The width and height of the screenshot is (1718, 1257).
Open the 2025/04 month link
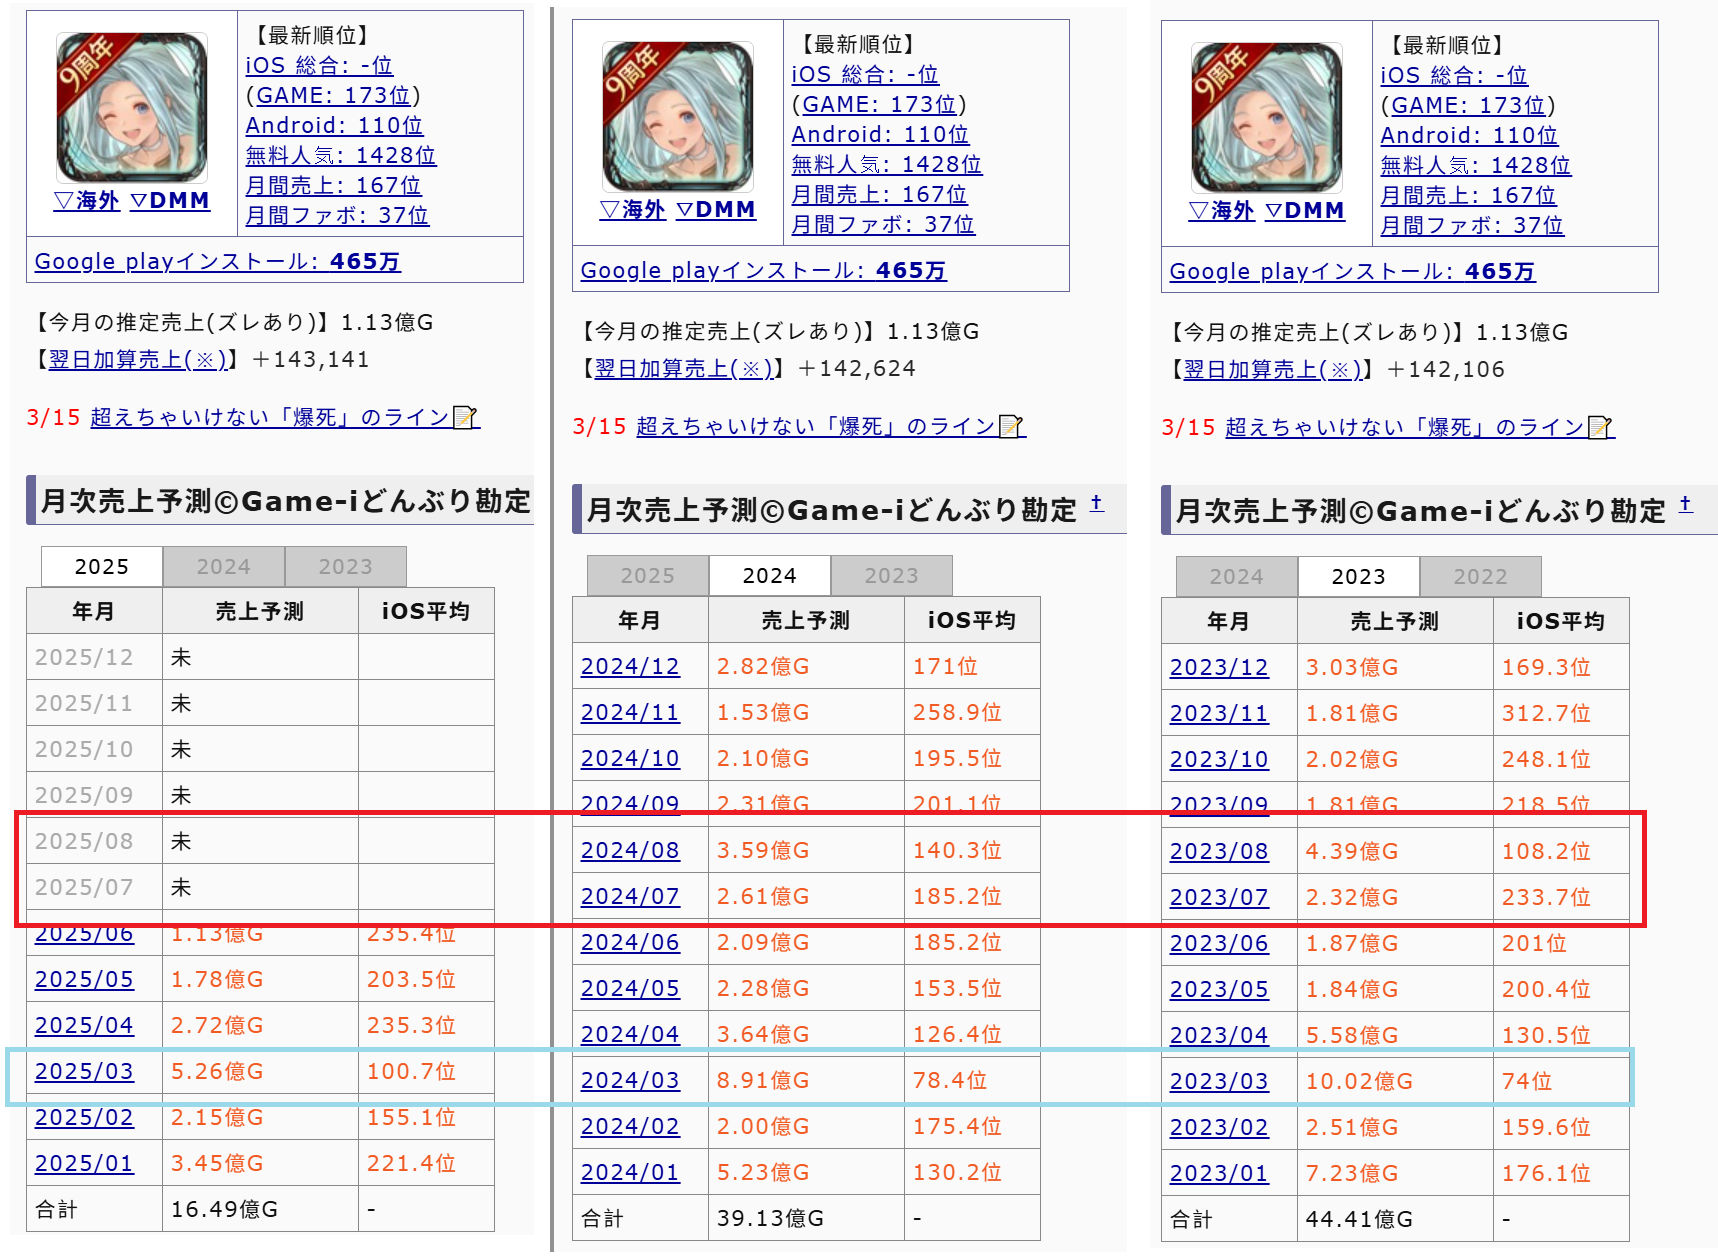(84, 1025)
